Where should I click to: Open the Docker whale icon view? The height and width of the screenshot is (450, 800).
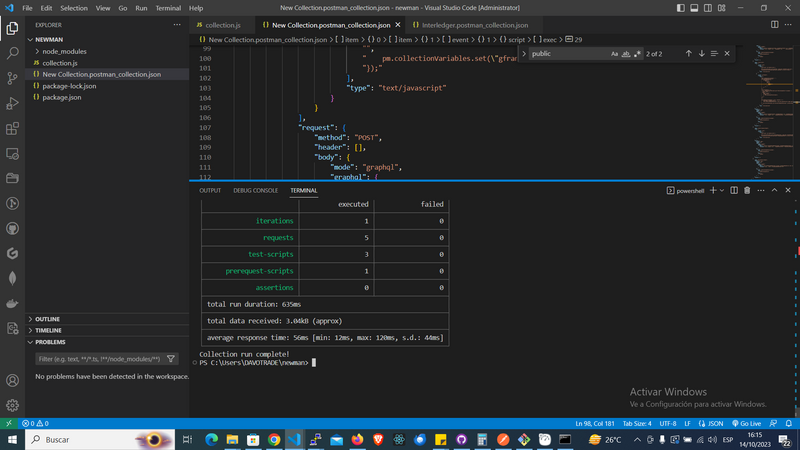click(x=12, y=303)
